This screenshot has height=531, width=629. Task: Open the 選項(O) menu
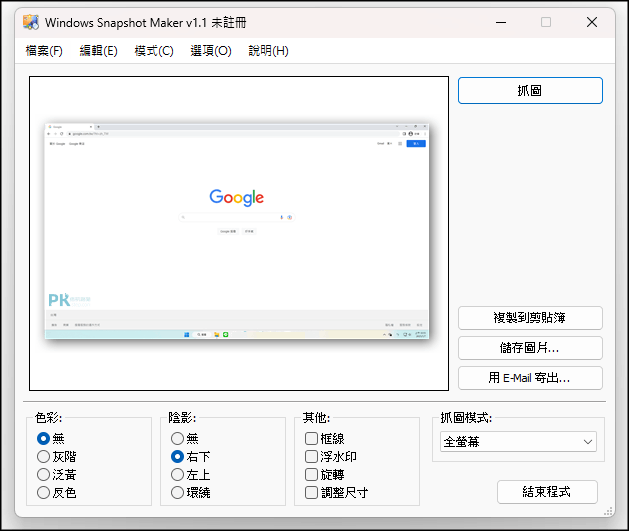coord(211,51)
